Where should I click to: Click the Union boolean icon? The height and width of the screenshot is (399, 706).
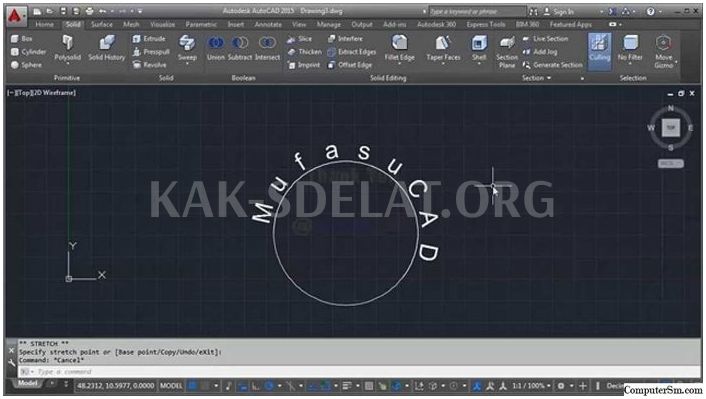(x=216, y=48)
